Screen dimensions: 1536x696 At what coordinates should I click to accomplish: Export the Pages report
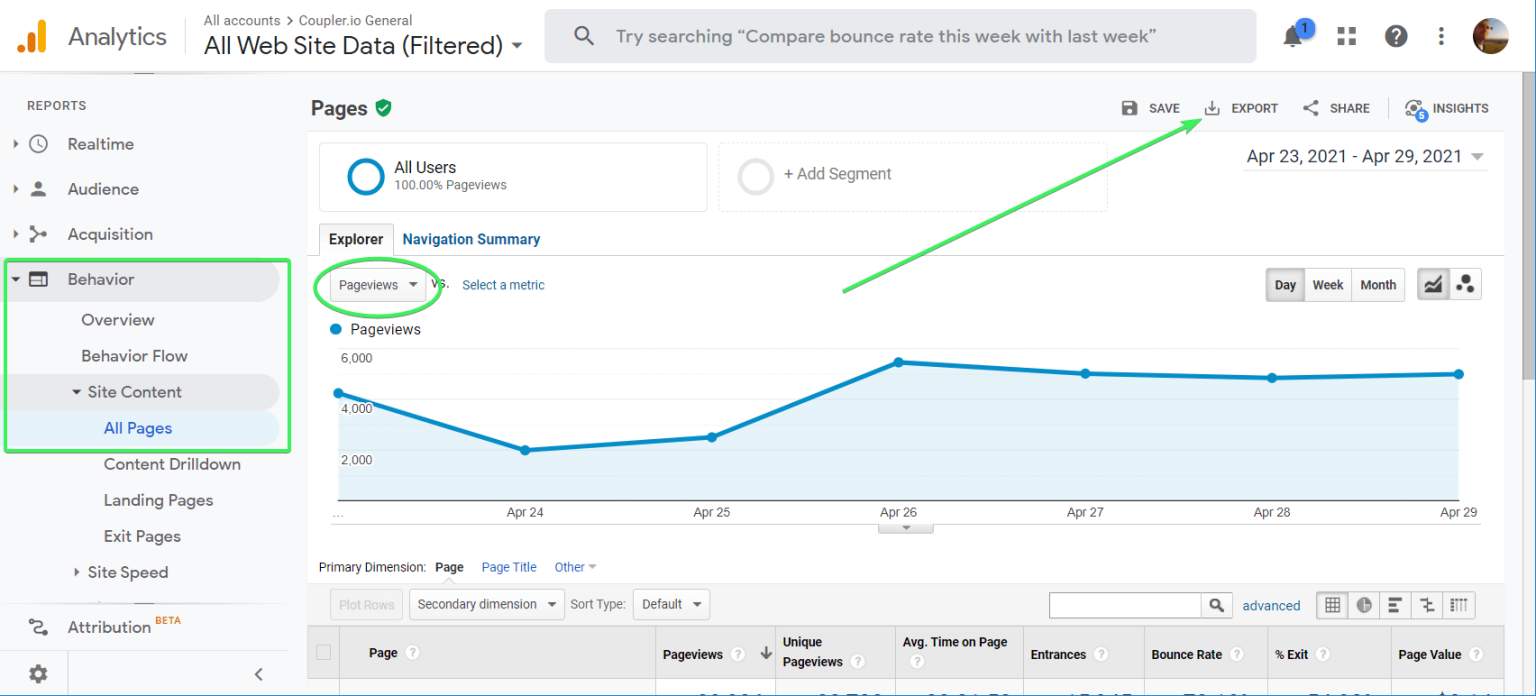[1240, 108]
